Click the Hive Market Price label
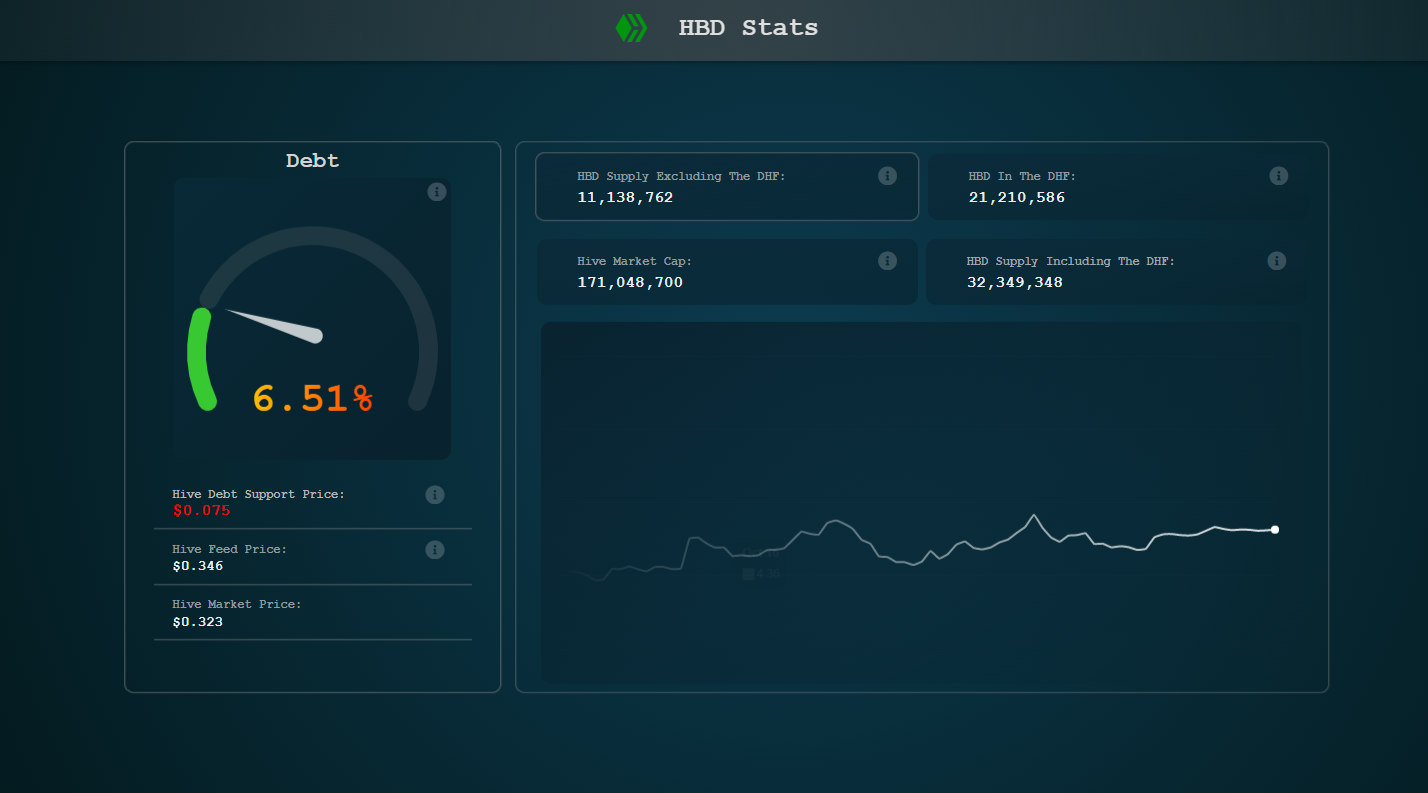 coord(236,604)
